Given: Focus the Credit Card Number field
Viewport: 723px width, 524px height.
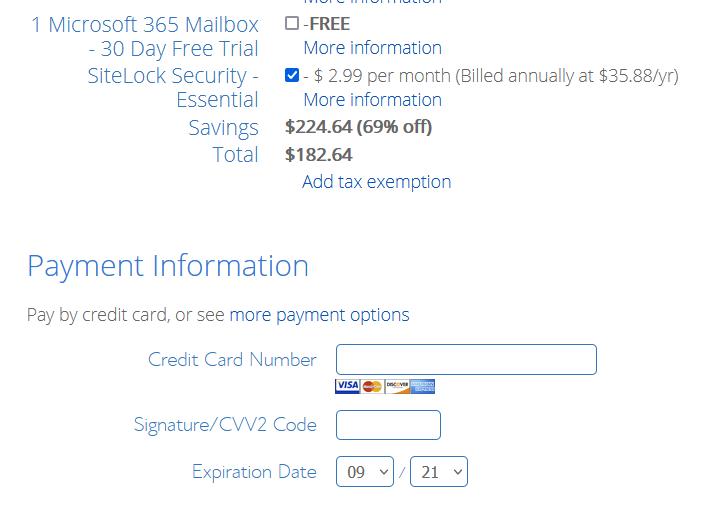Looking at the screenshot, I should point(466,359).
